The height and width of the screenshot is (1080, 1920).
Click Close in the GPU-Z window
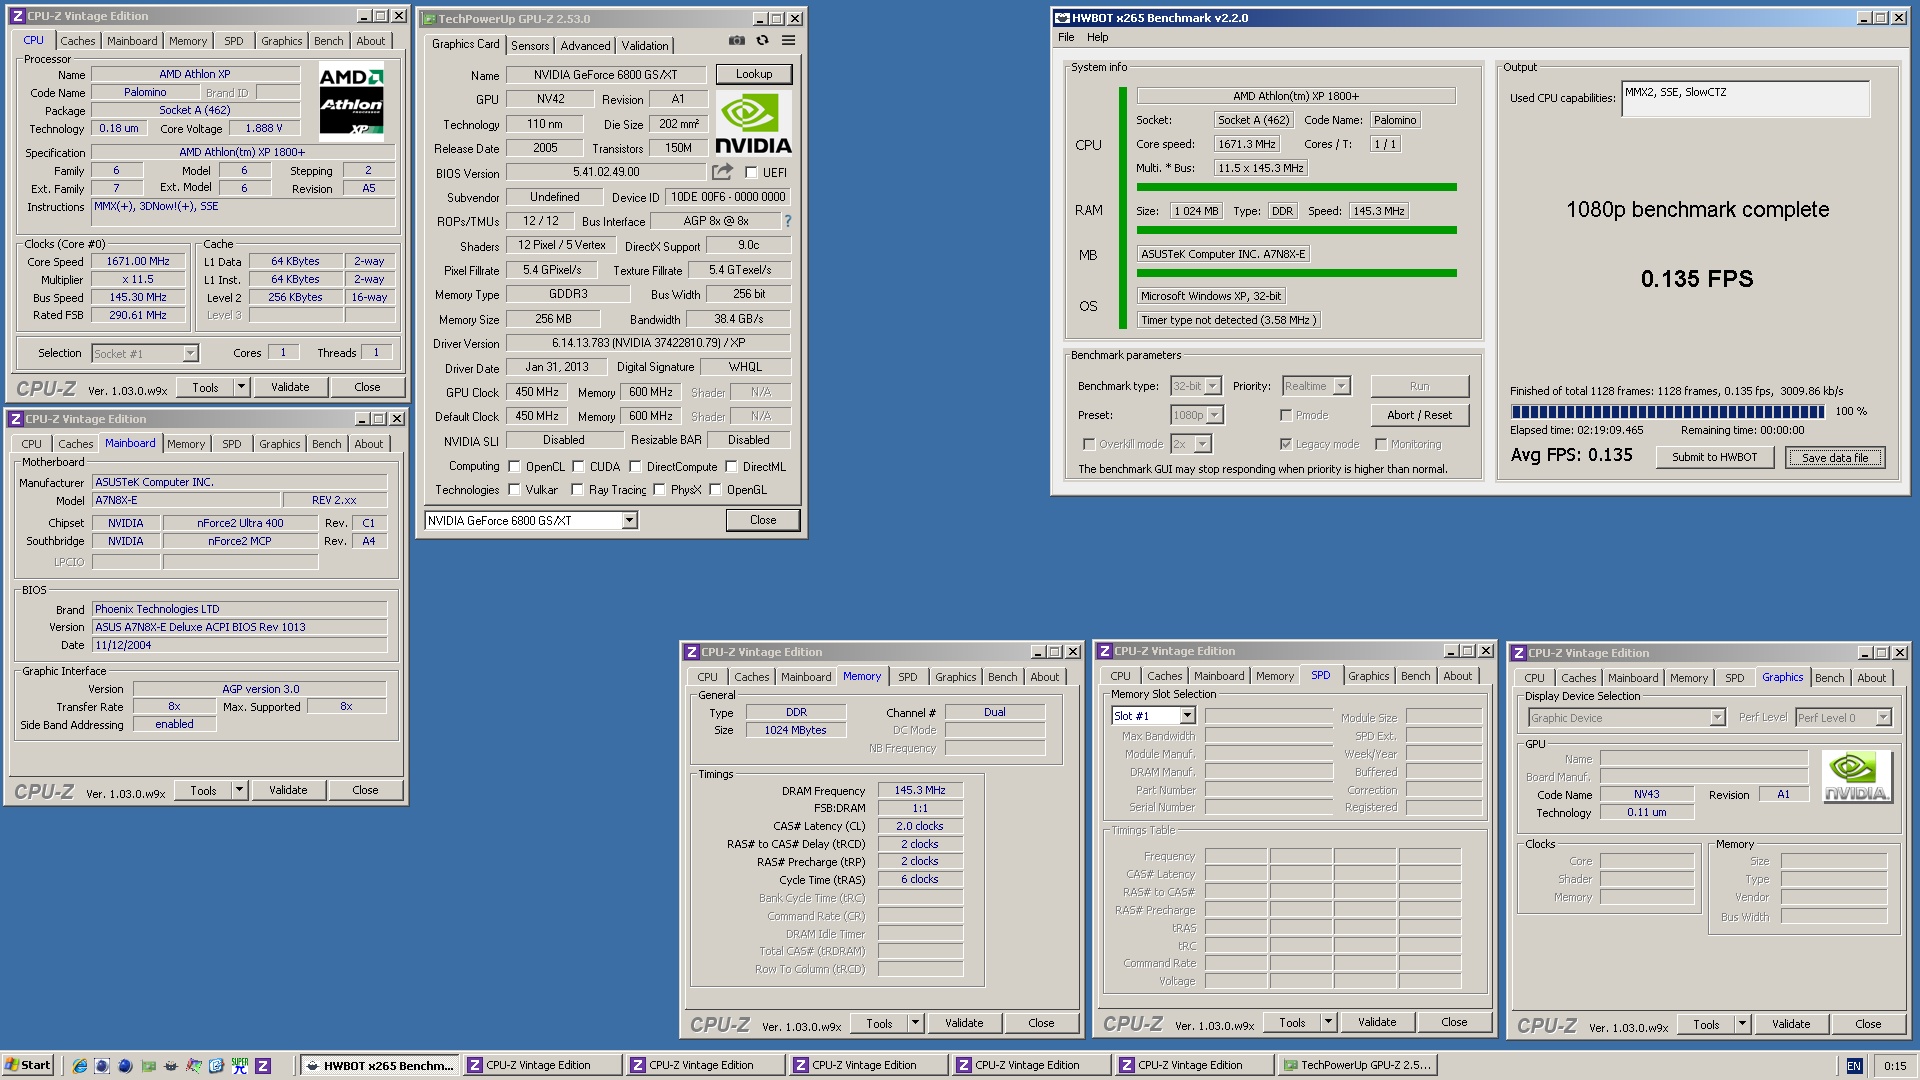tap(763, 520)
